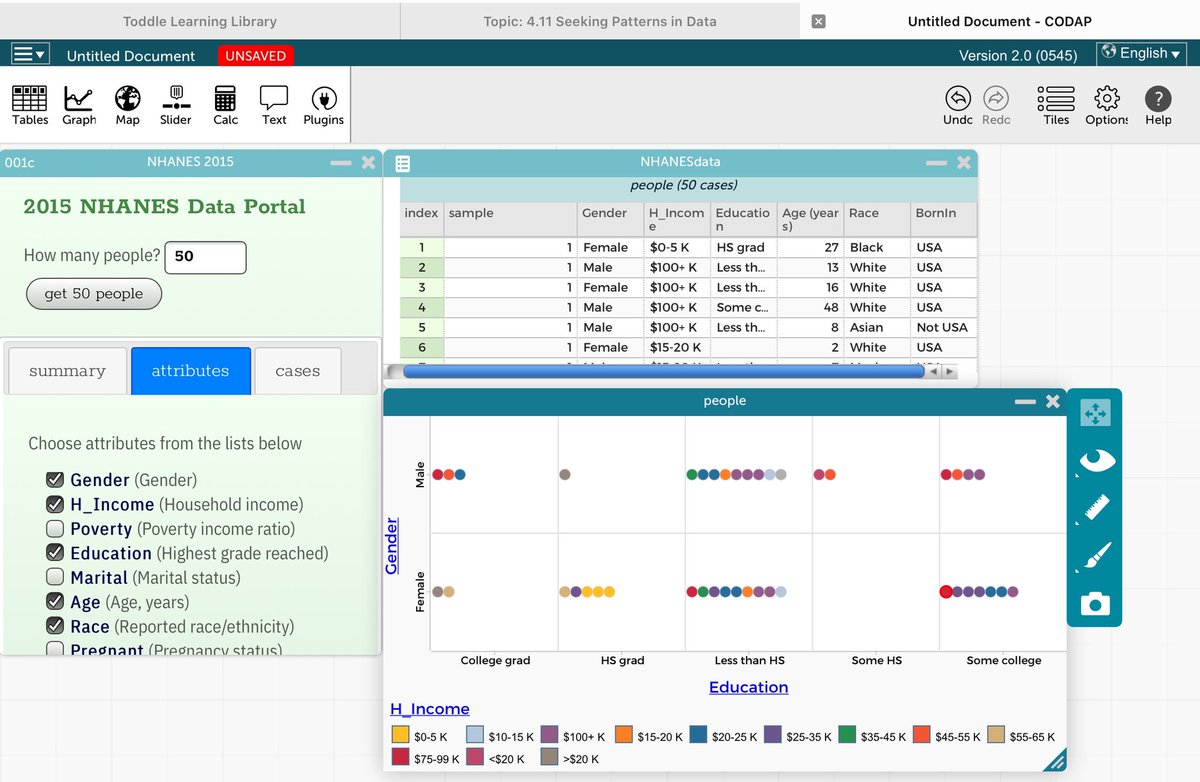Image resolution: width=1200 pixels, height=782 pixels.
Task: Open the Seeking Patterns in Data tab
Action: click(x=600, y=21)
